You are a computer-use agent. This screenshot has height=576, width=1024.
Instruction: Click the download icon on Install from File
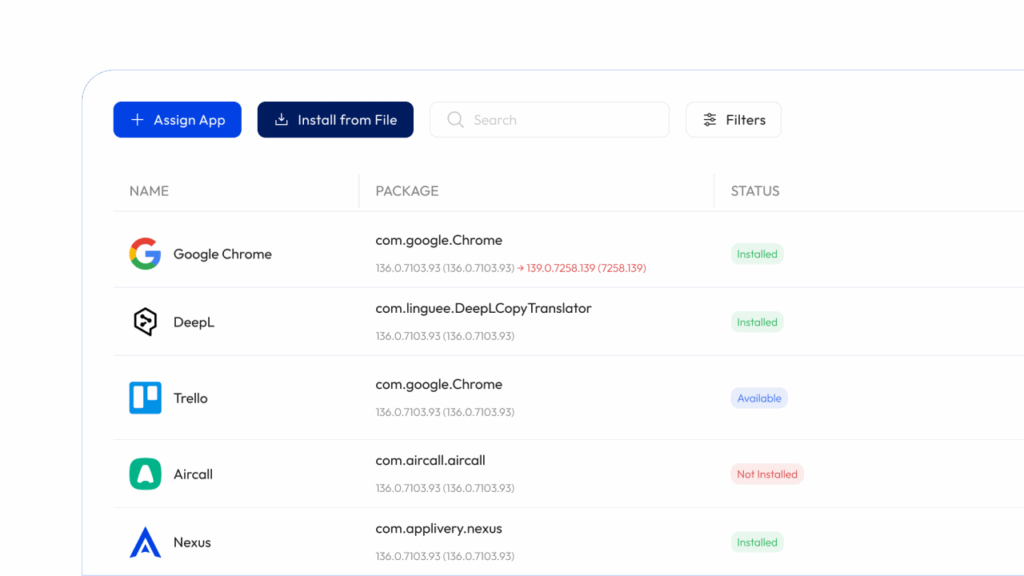click(282, 120)
